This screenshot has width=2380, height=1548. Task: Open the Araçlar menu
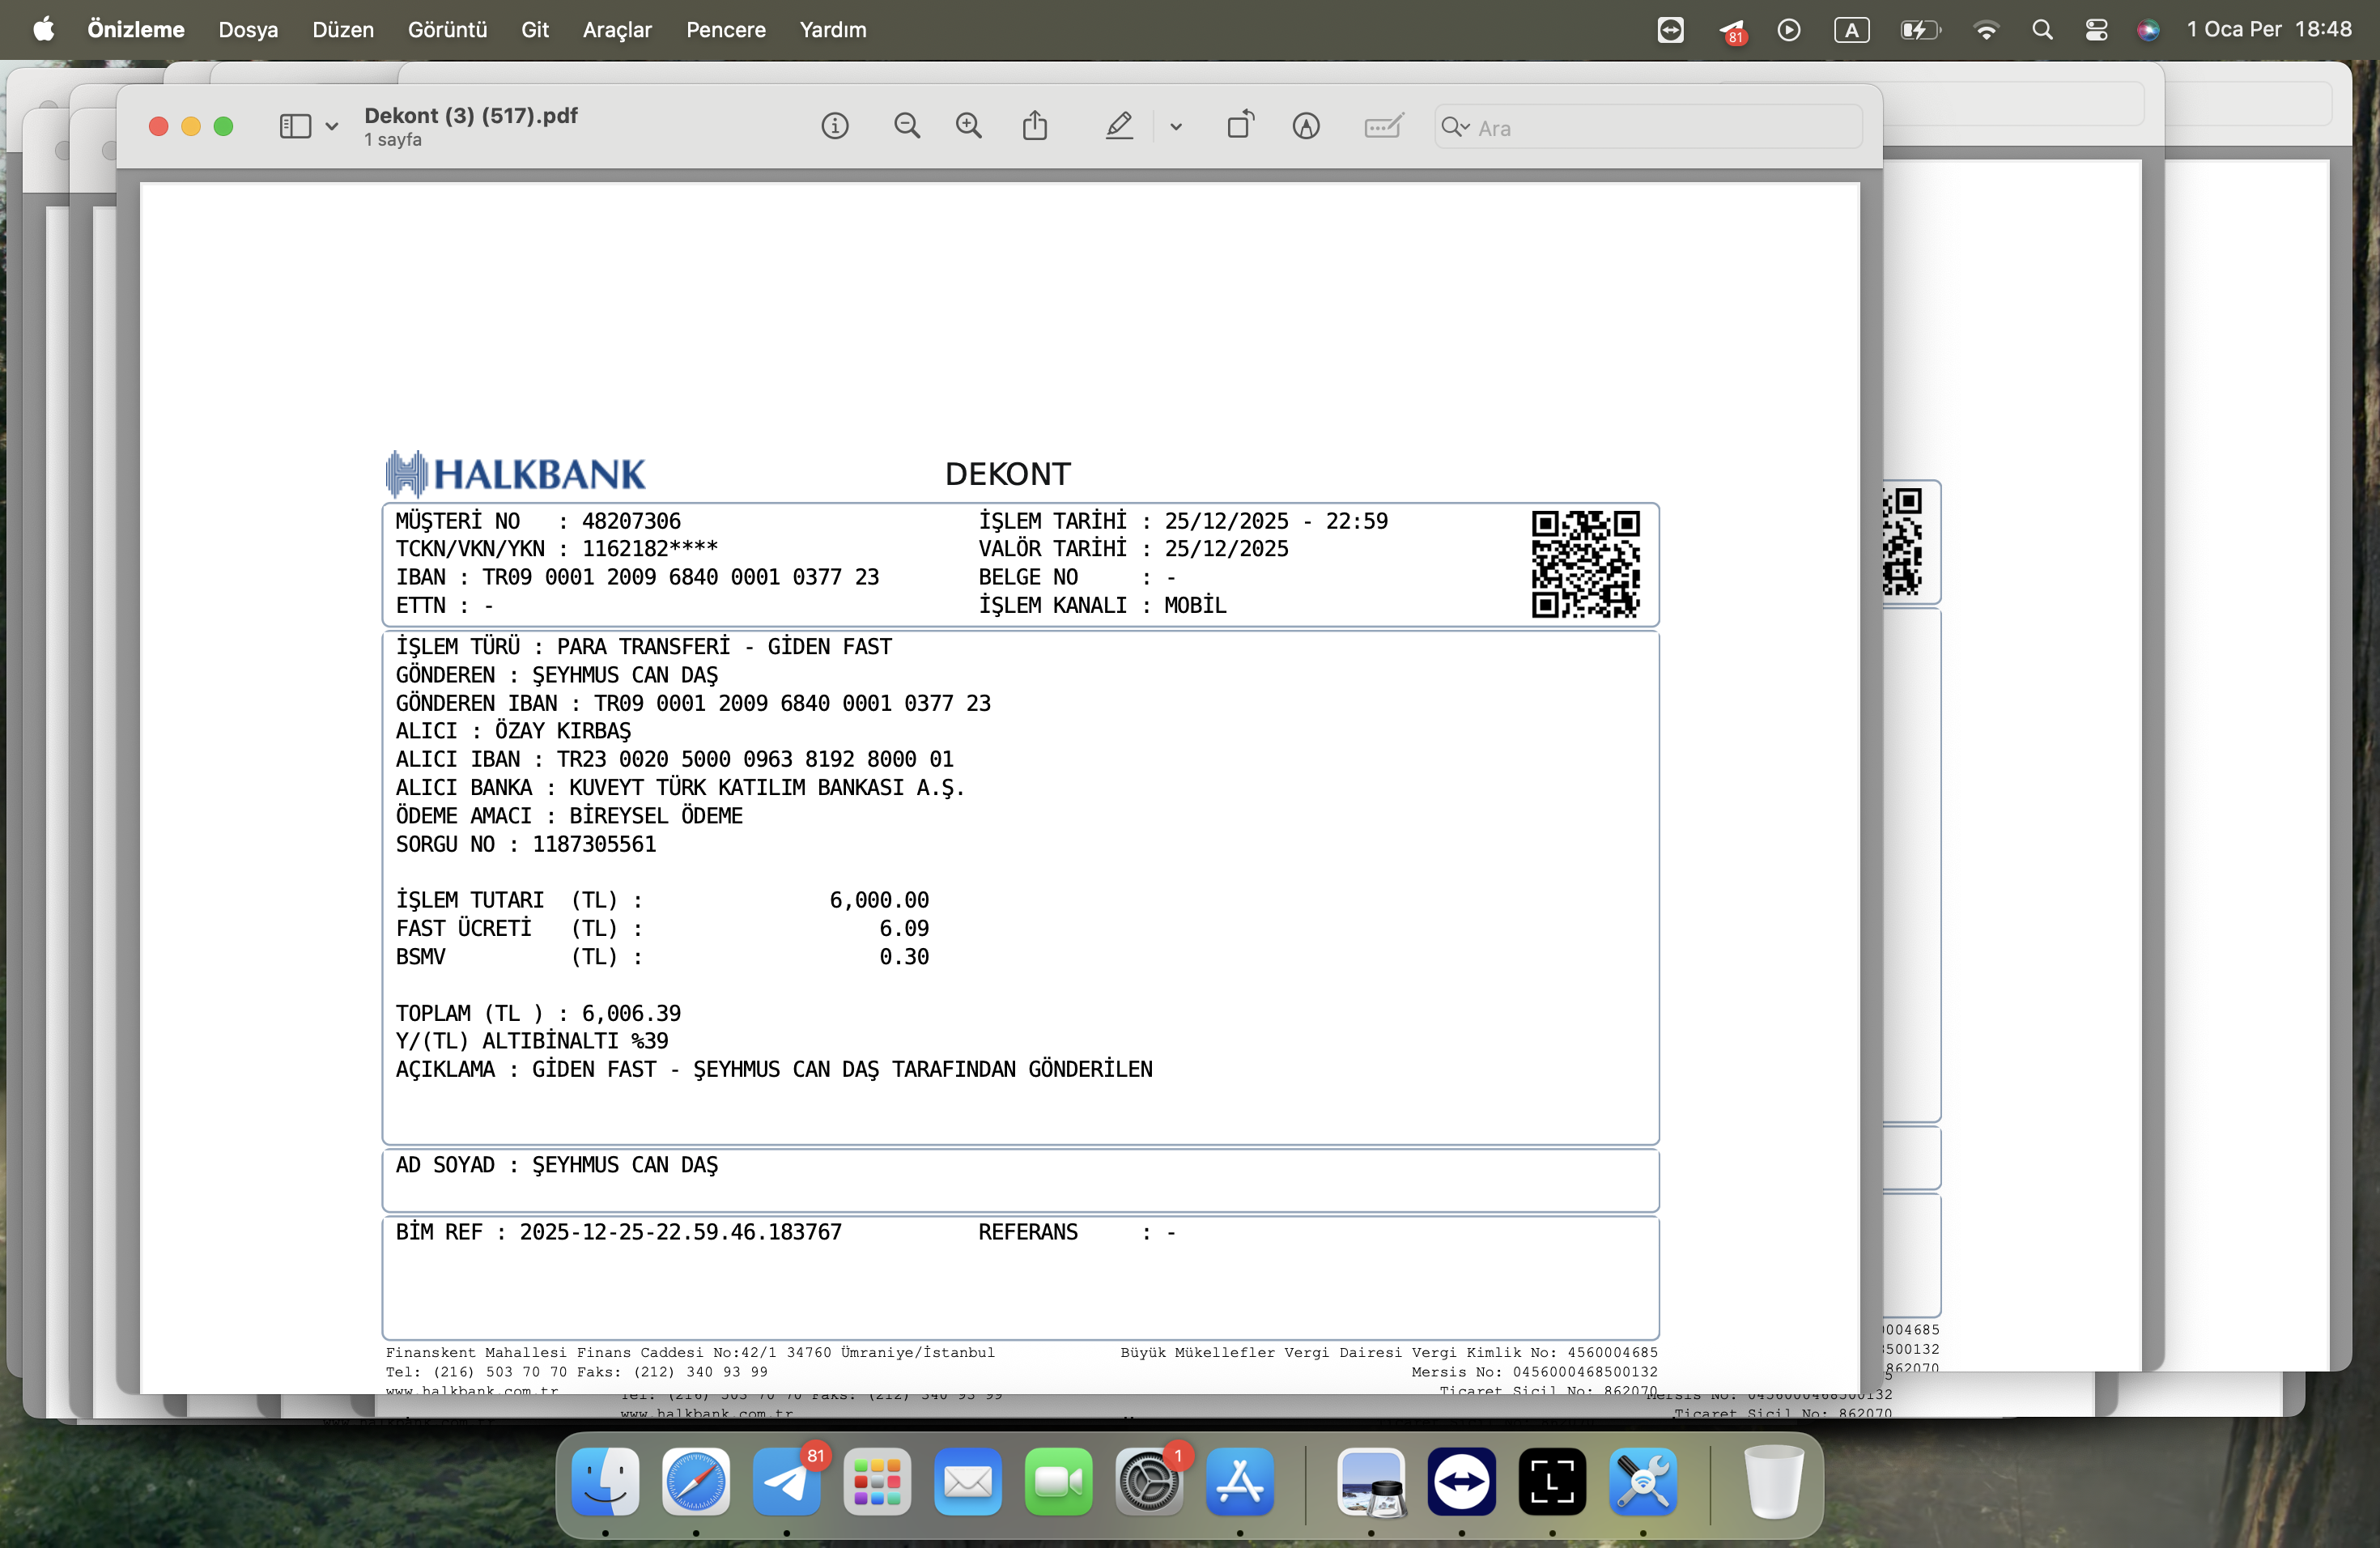coord(617,30)
